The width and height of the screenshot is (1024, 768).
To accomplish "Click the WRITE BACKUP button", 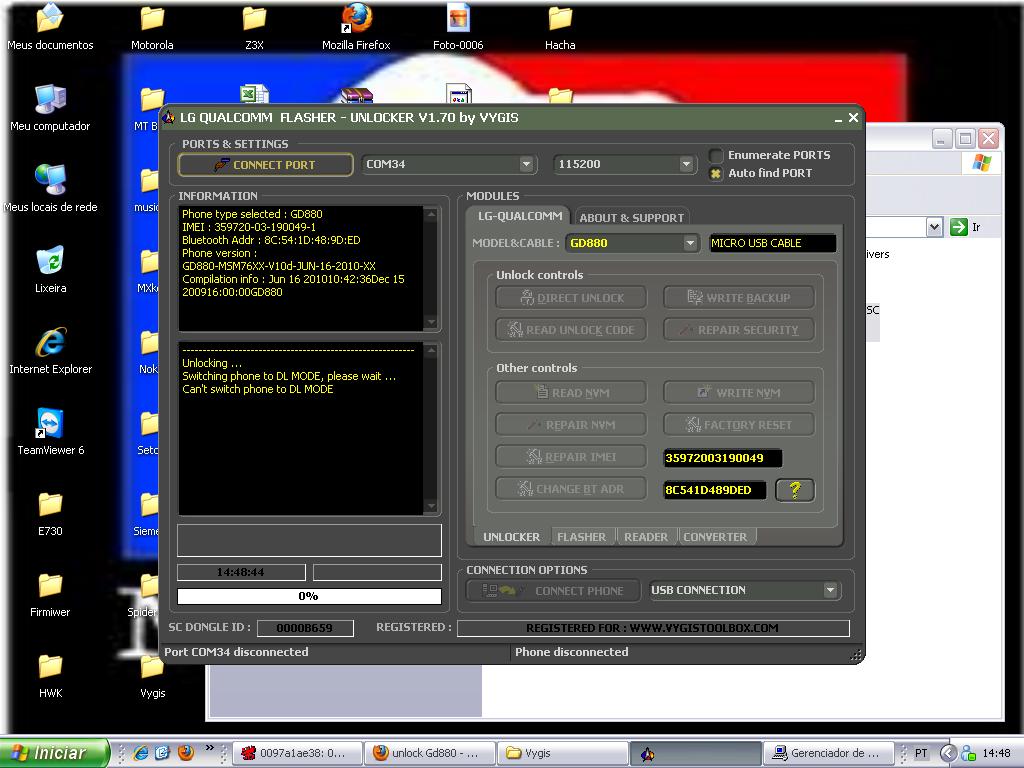I will 739,298.
